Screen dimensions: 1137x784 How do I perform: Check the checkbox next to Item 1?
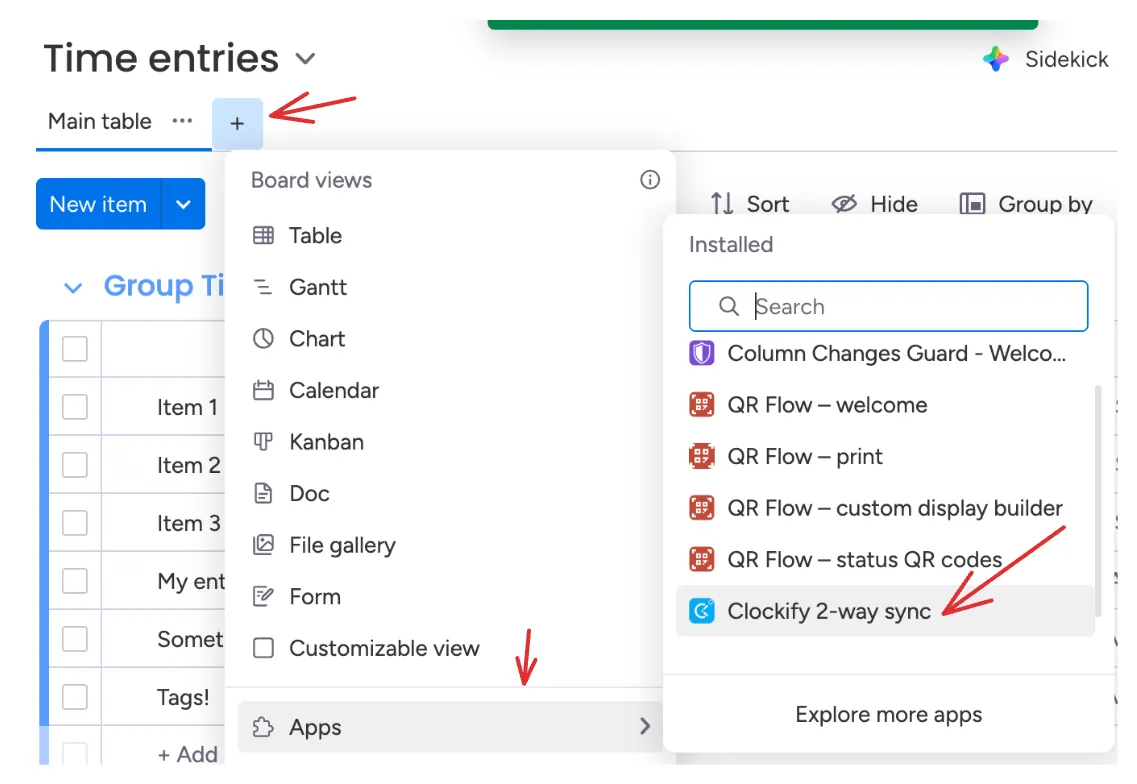[x=76, y=407]
